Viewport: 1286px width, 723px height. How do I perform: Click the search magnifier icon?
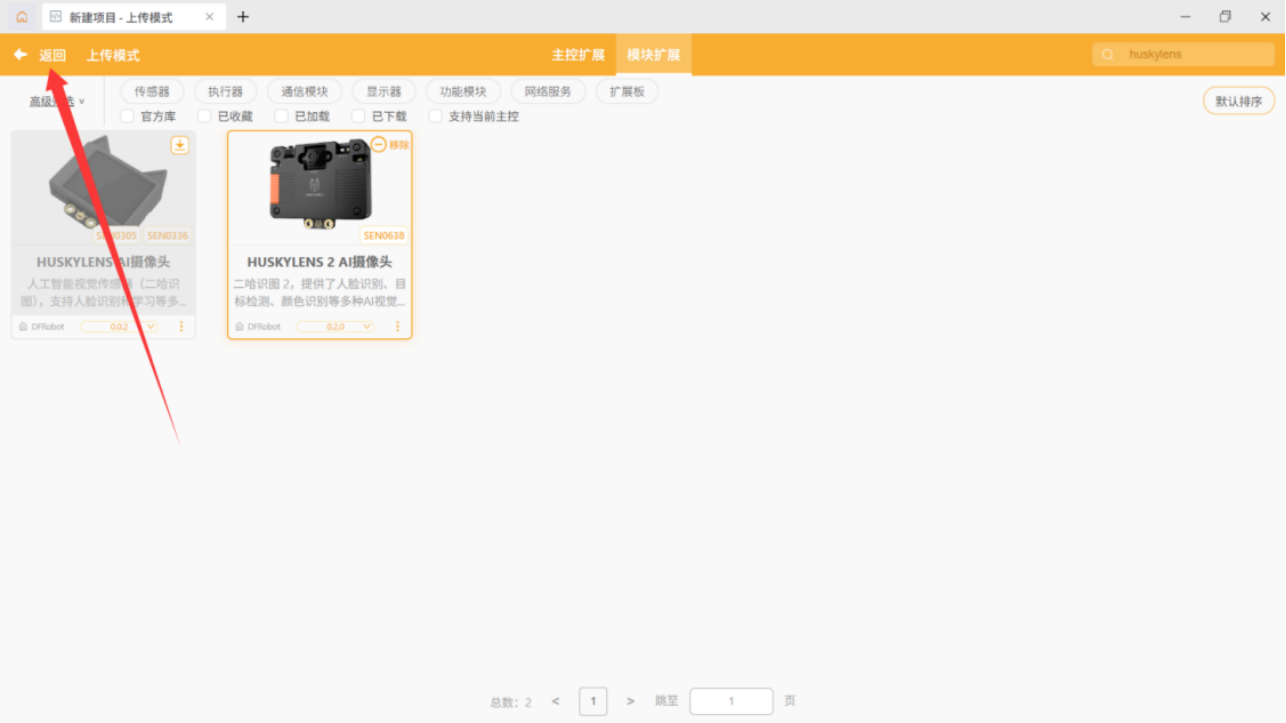coord(1107,55)
